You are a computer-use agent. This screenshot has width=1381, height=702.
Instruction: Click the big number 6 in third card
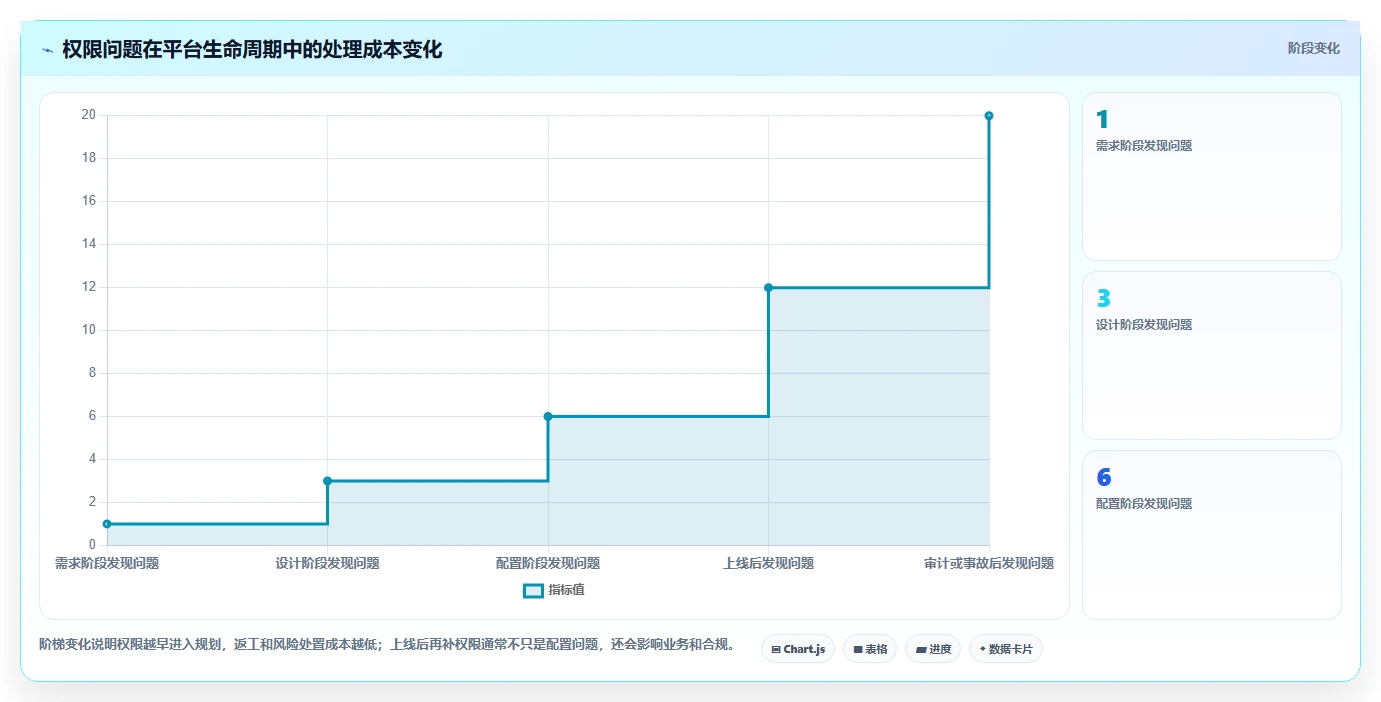1103,478
